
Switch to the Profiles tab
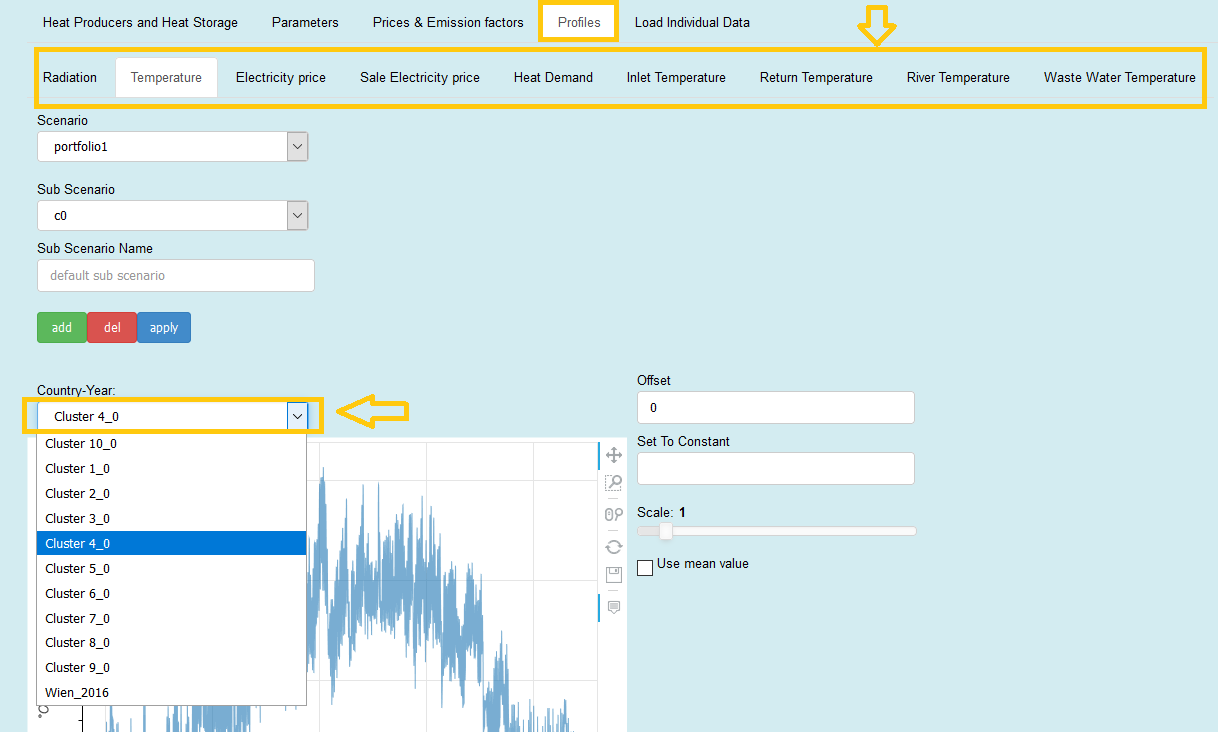(579, 22)
